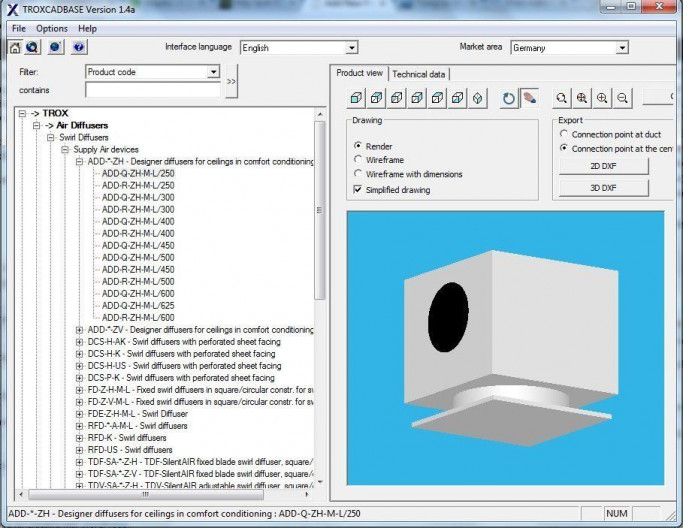Image resolution: width=683 pixels, height=528 pixels.
Task: Open the Help menu
Action: pyautogui.click(x=88, y=29)
